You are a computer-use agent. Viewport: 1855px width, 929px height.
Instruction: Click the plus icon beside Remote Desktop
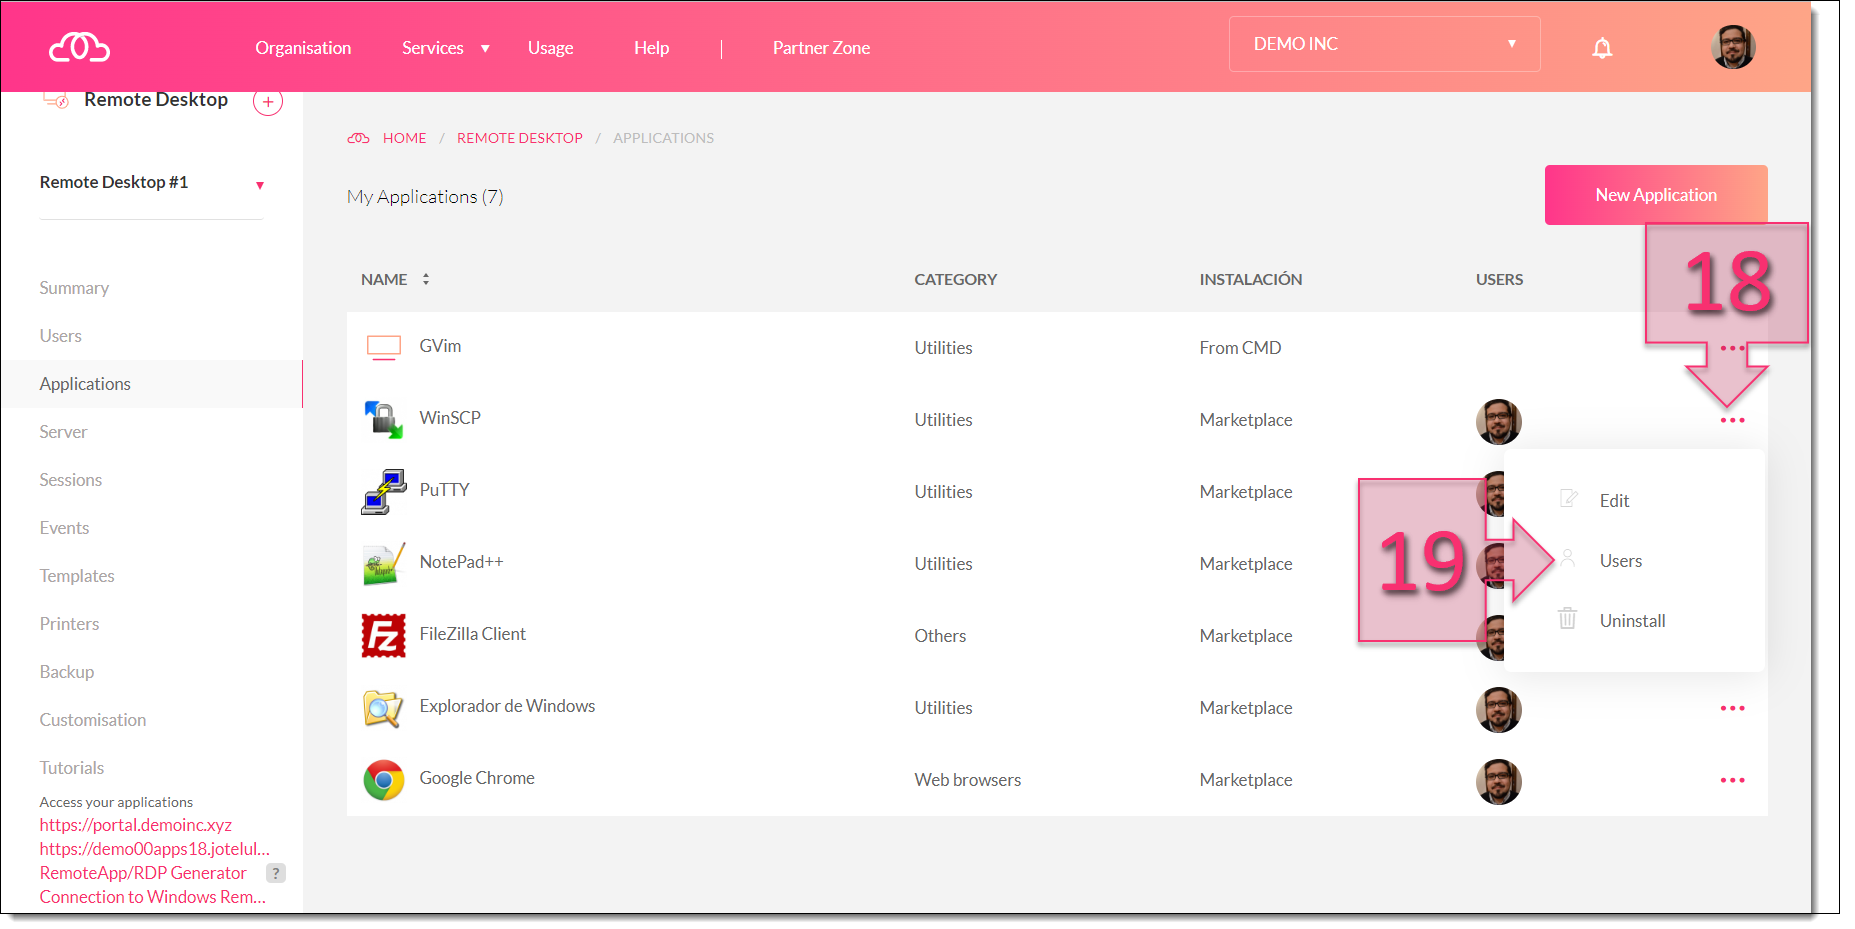click(x=268, y=102)
